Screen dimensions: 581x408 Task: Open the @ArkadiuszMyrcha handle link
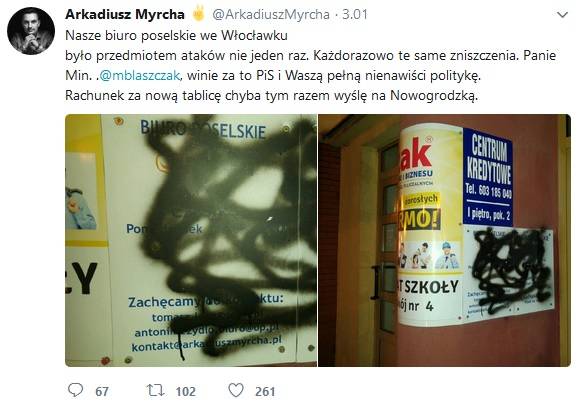[x=270, y=14]
